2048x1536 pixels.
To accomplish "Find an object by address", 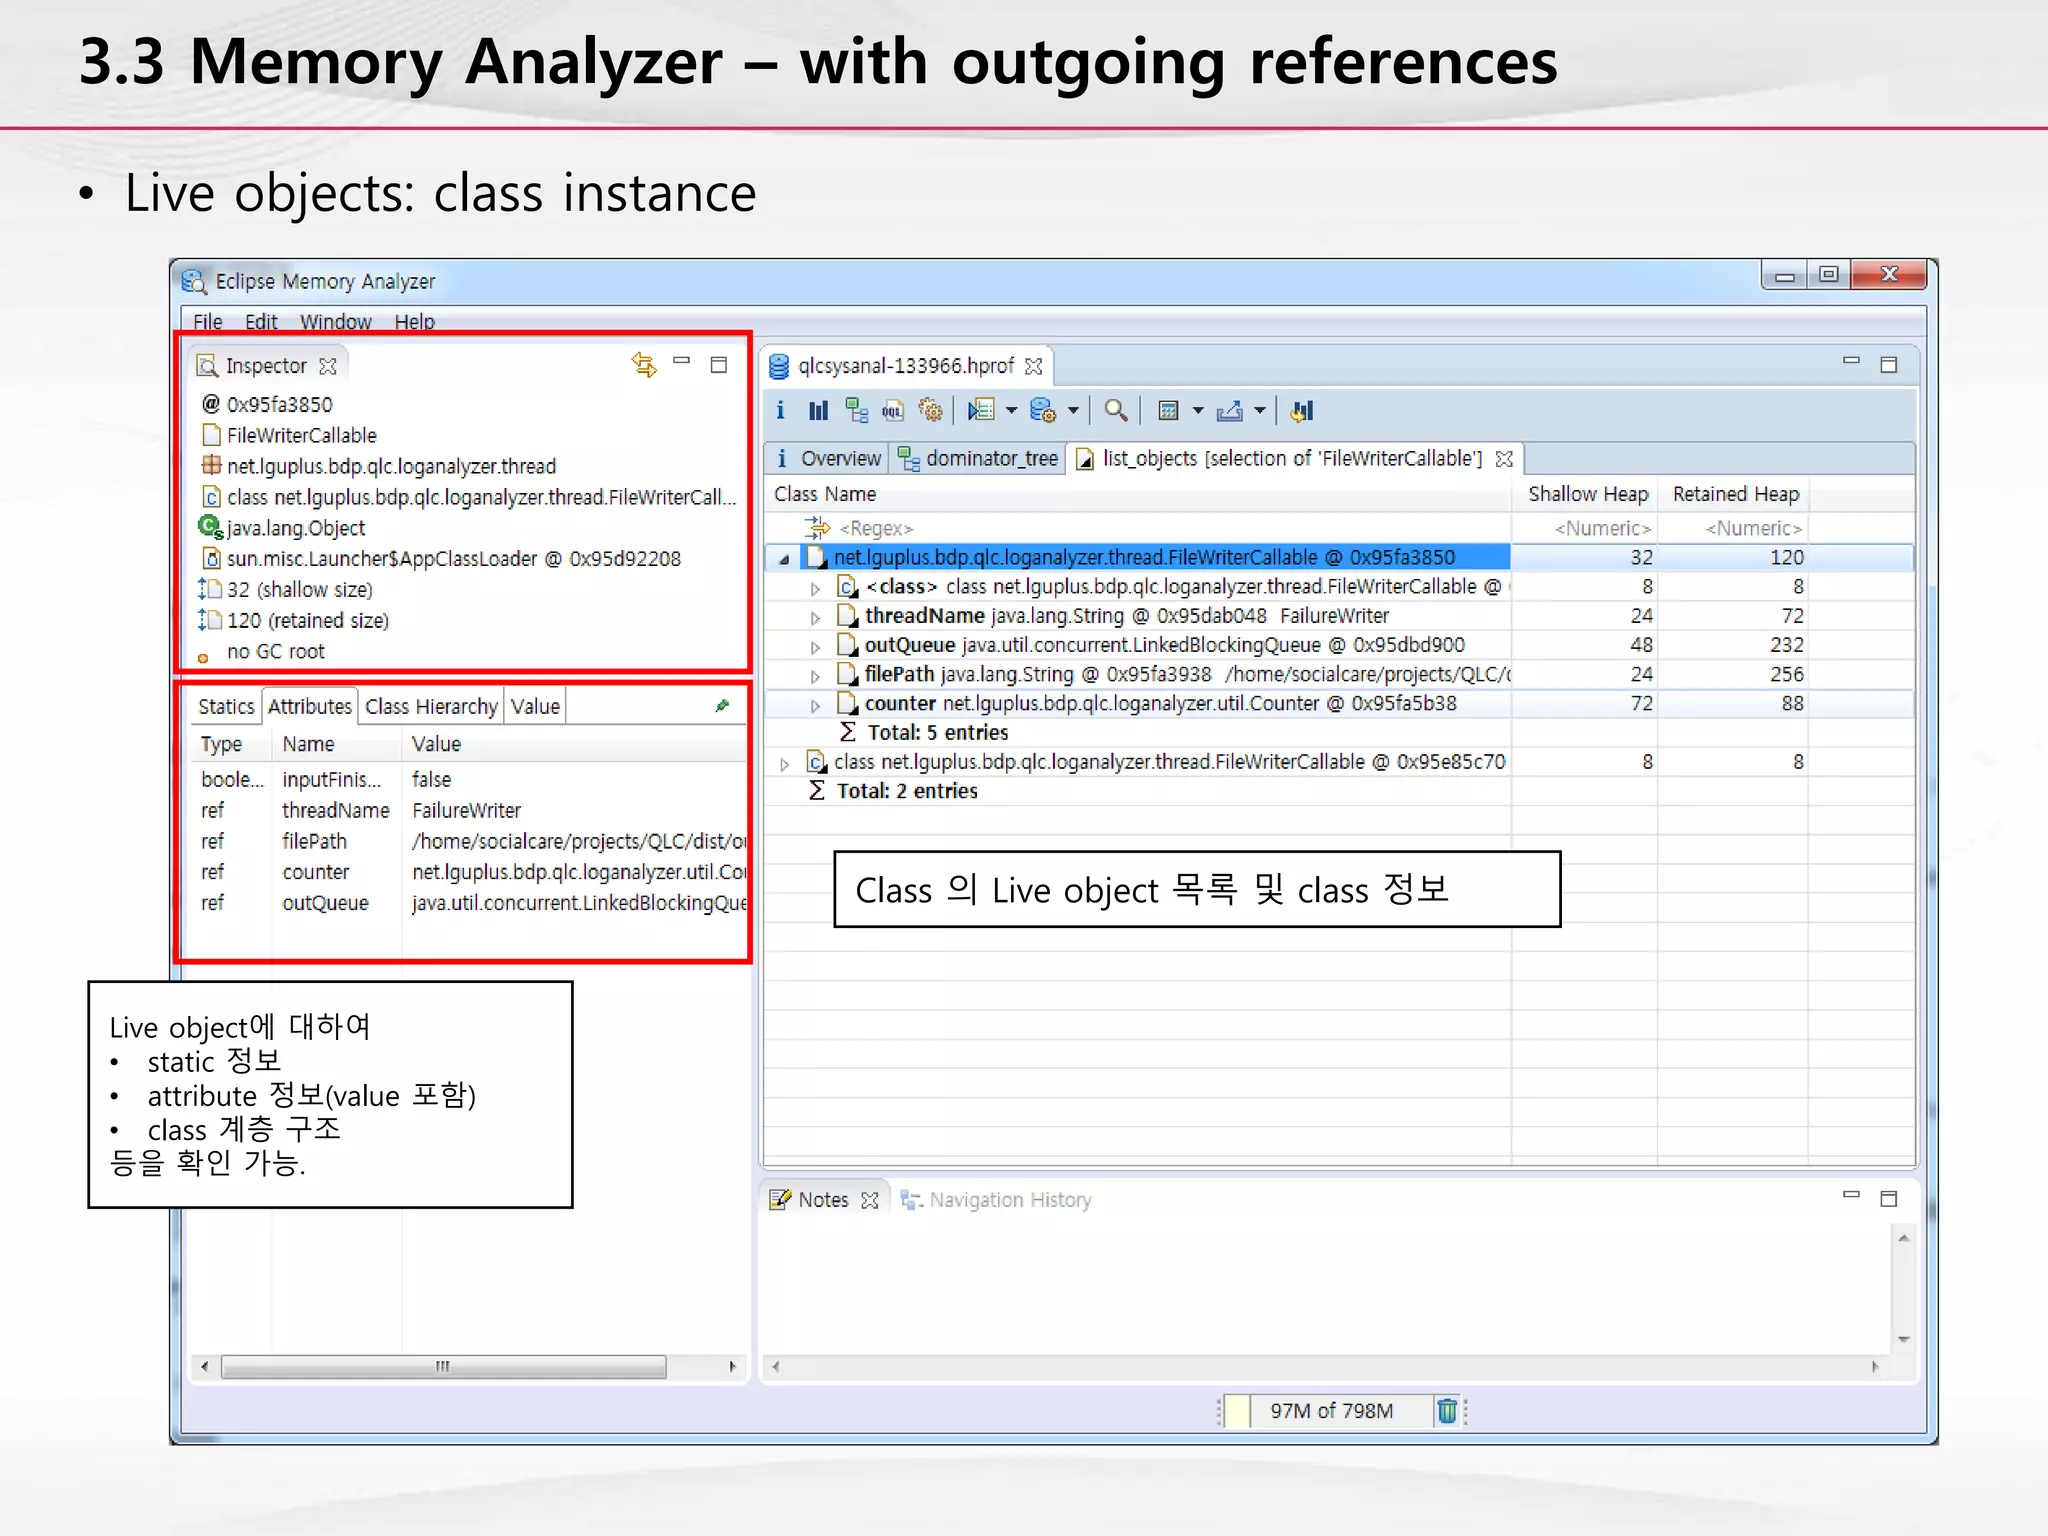I will [x=1116, y=411].
